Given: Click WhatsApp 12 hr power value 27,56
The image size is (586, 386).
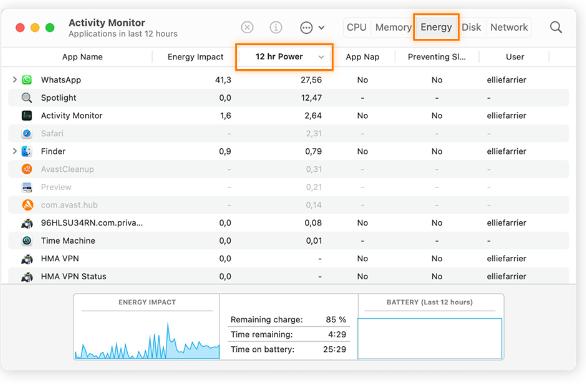Looking at the screenshot, I should click(311, 80).
